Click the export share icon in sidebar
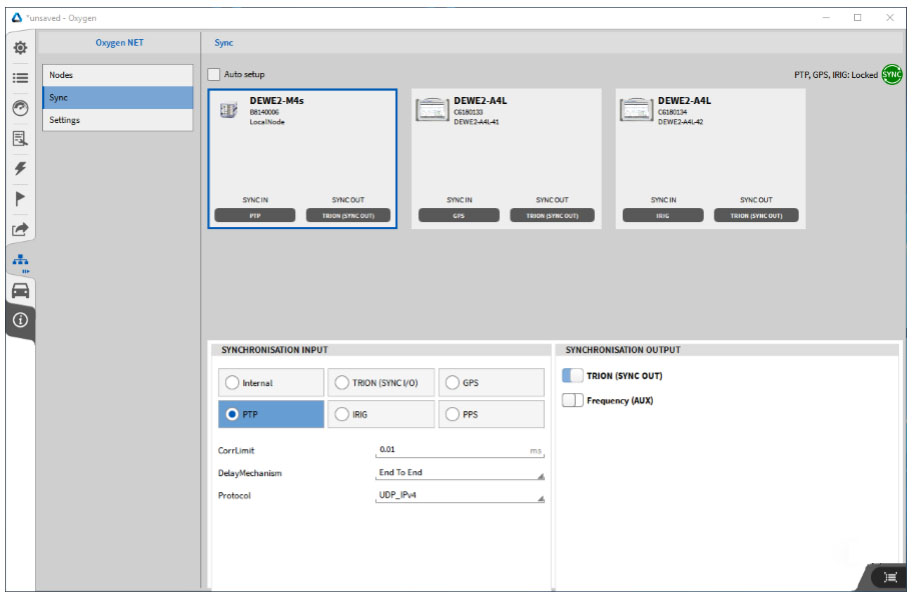Image resolution: width=912 pixels, height=595 pixels. point(20,230)
